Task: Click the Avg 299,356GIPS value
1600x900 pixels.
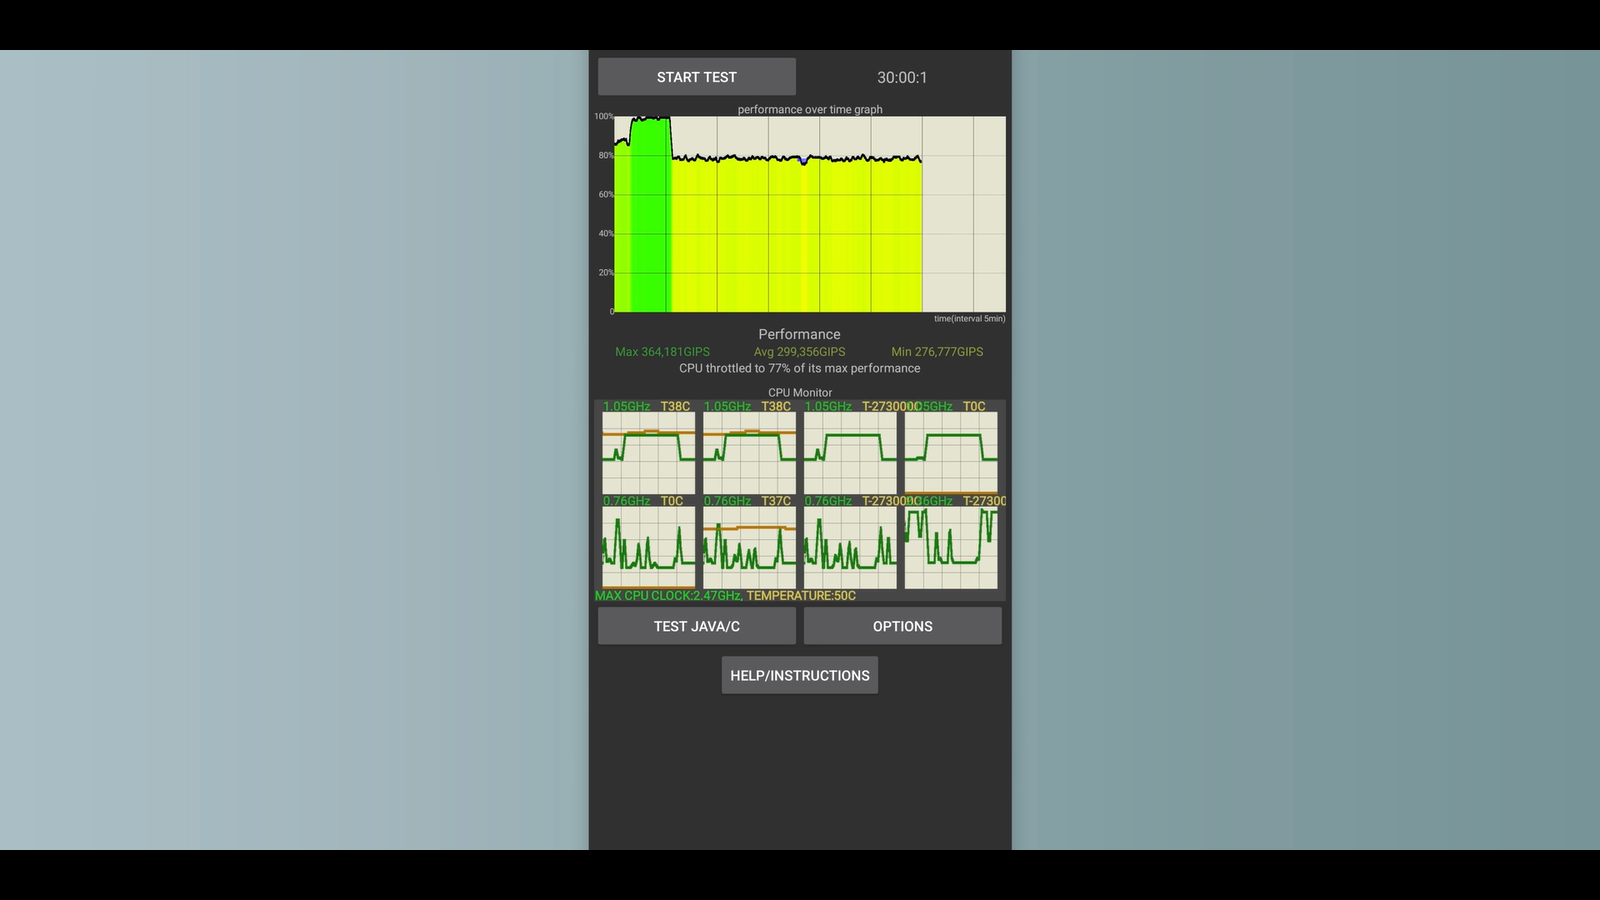Action: [799, 352]
